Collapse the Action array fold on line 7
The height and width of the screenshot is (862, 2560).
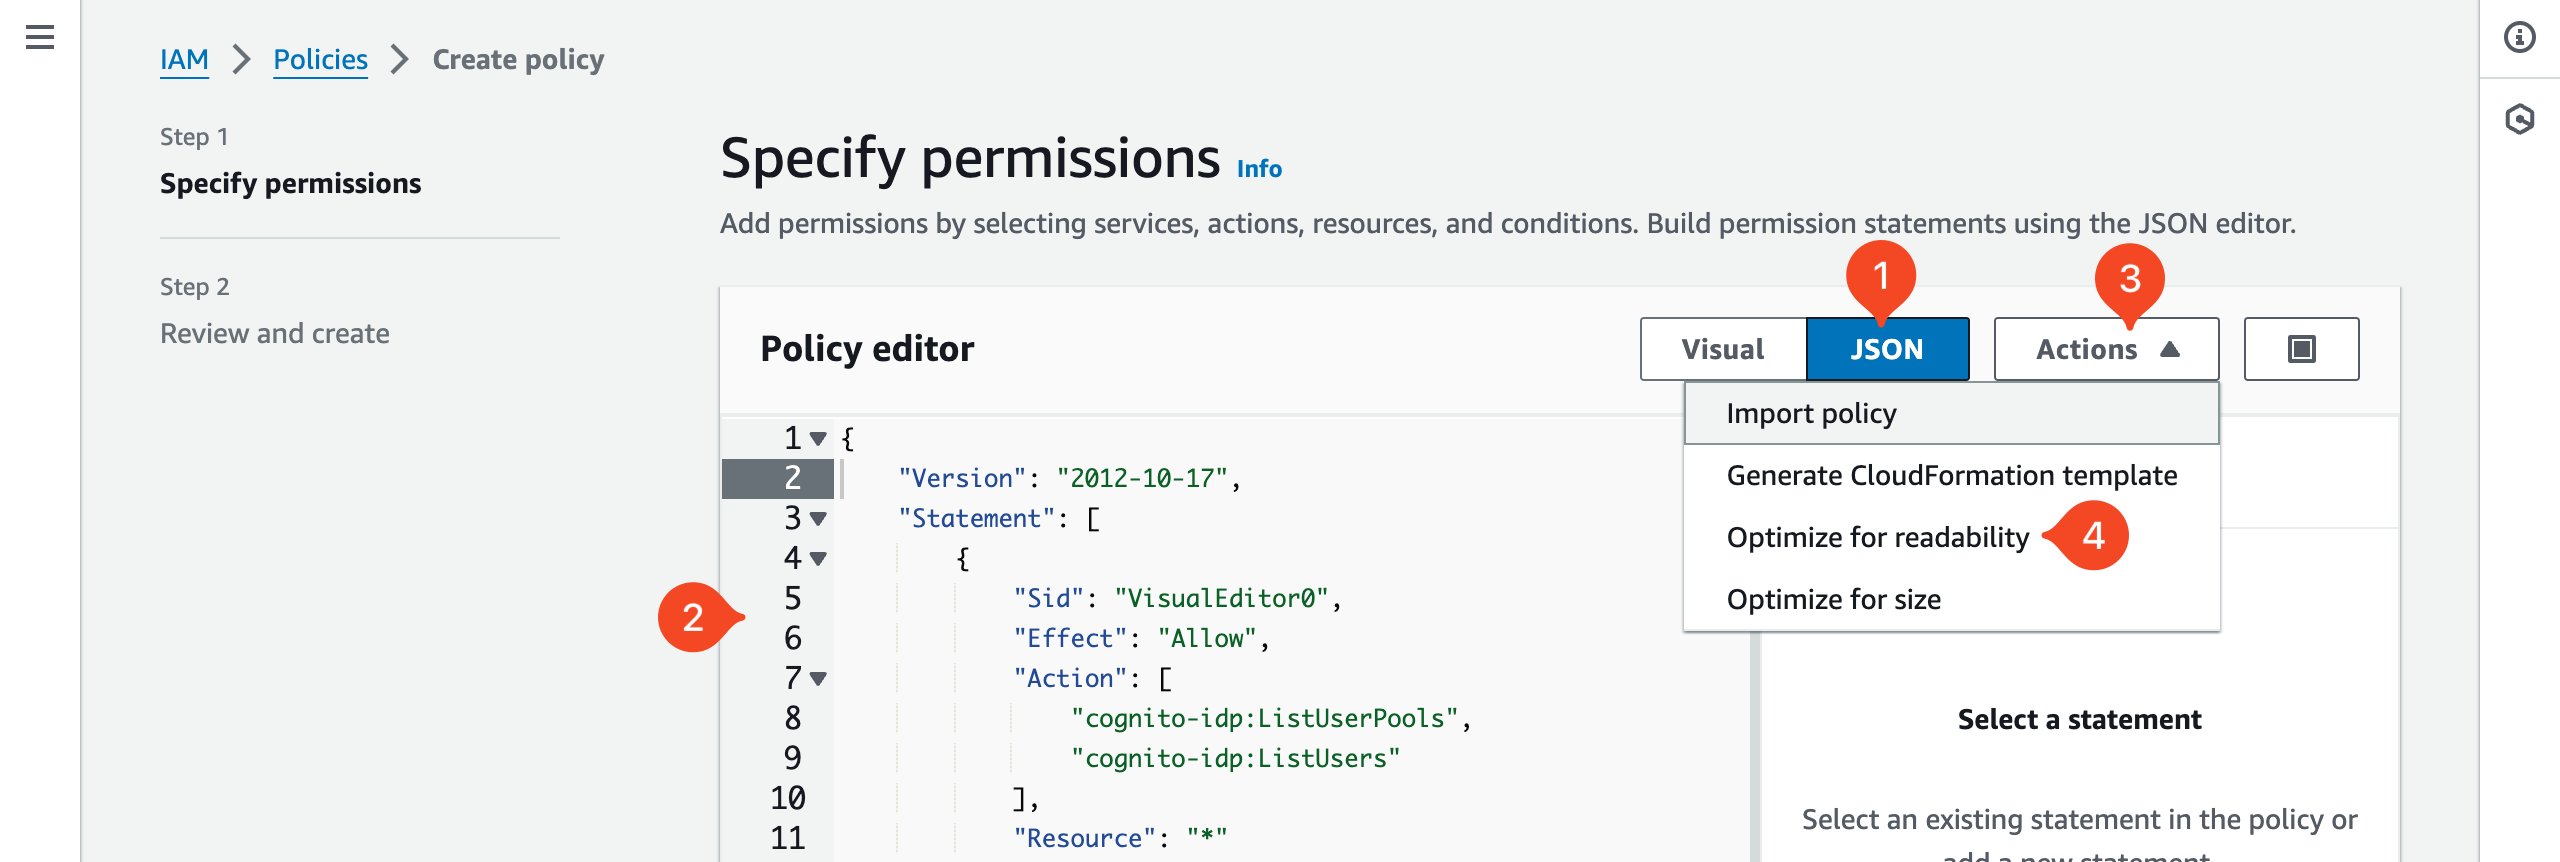tap(818, 679)
